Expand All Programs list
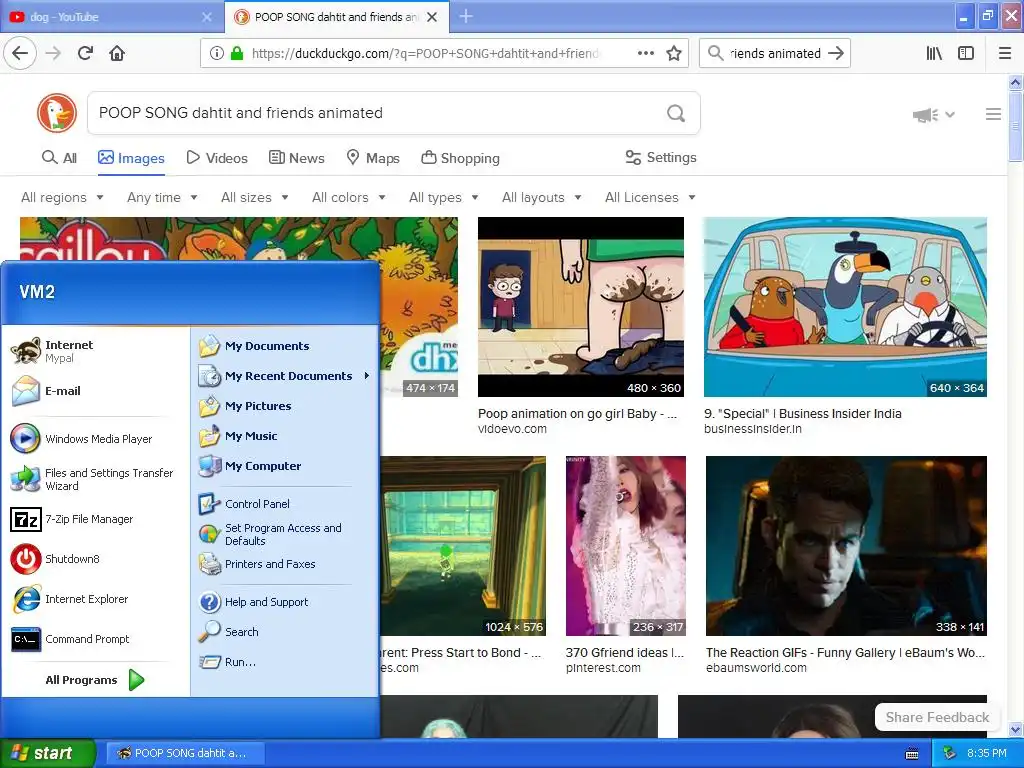This screenshot has width=1024, height=768. coord(95,680)
